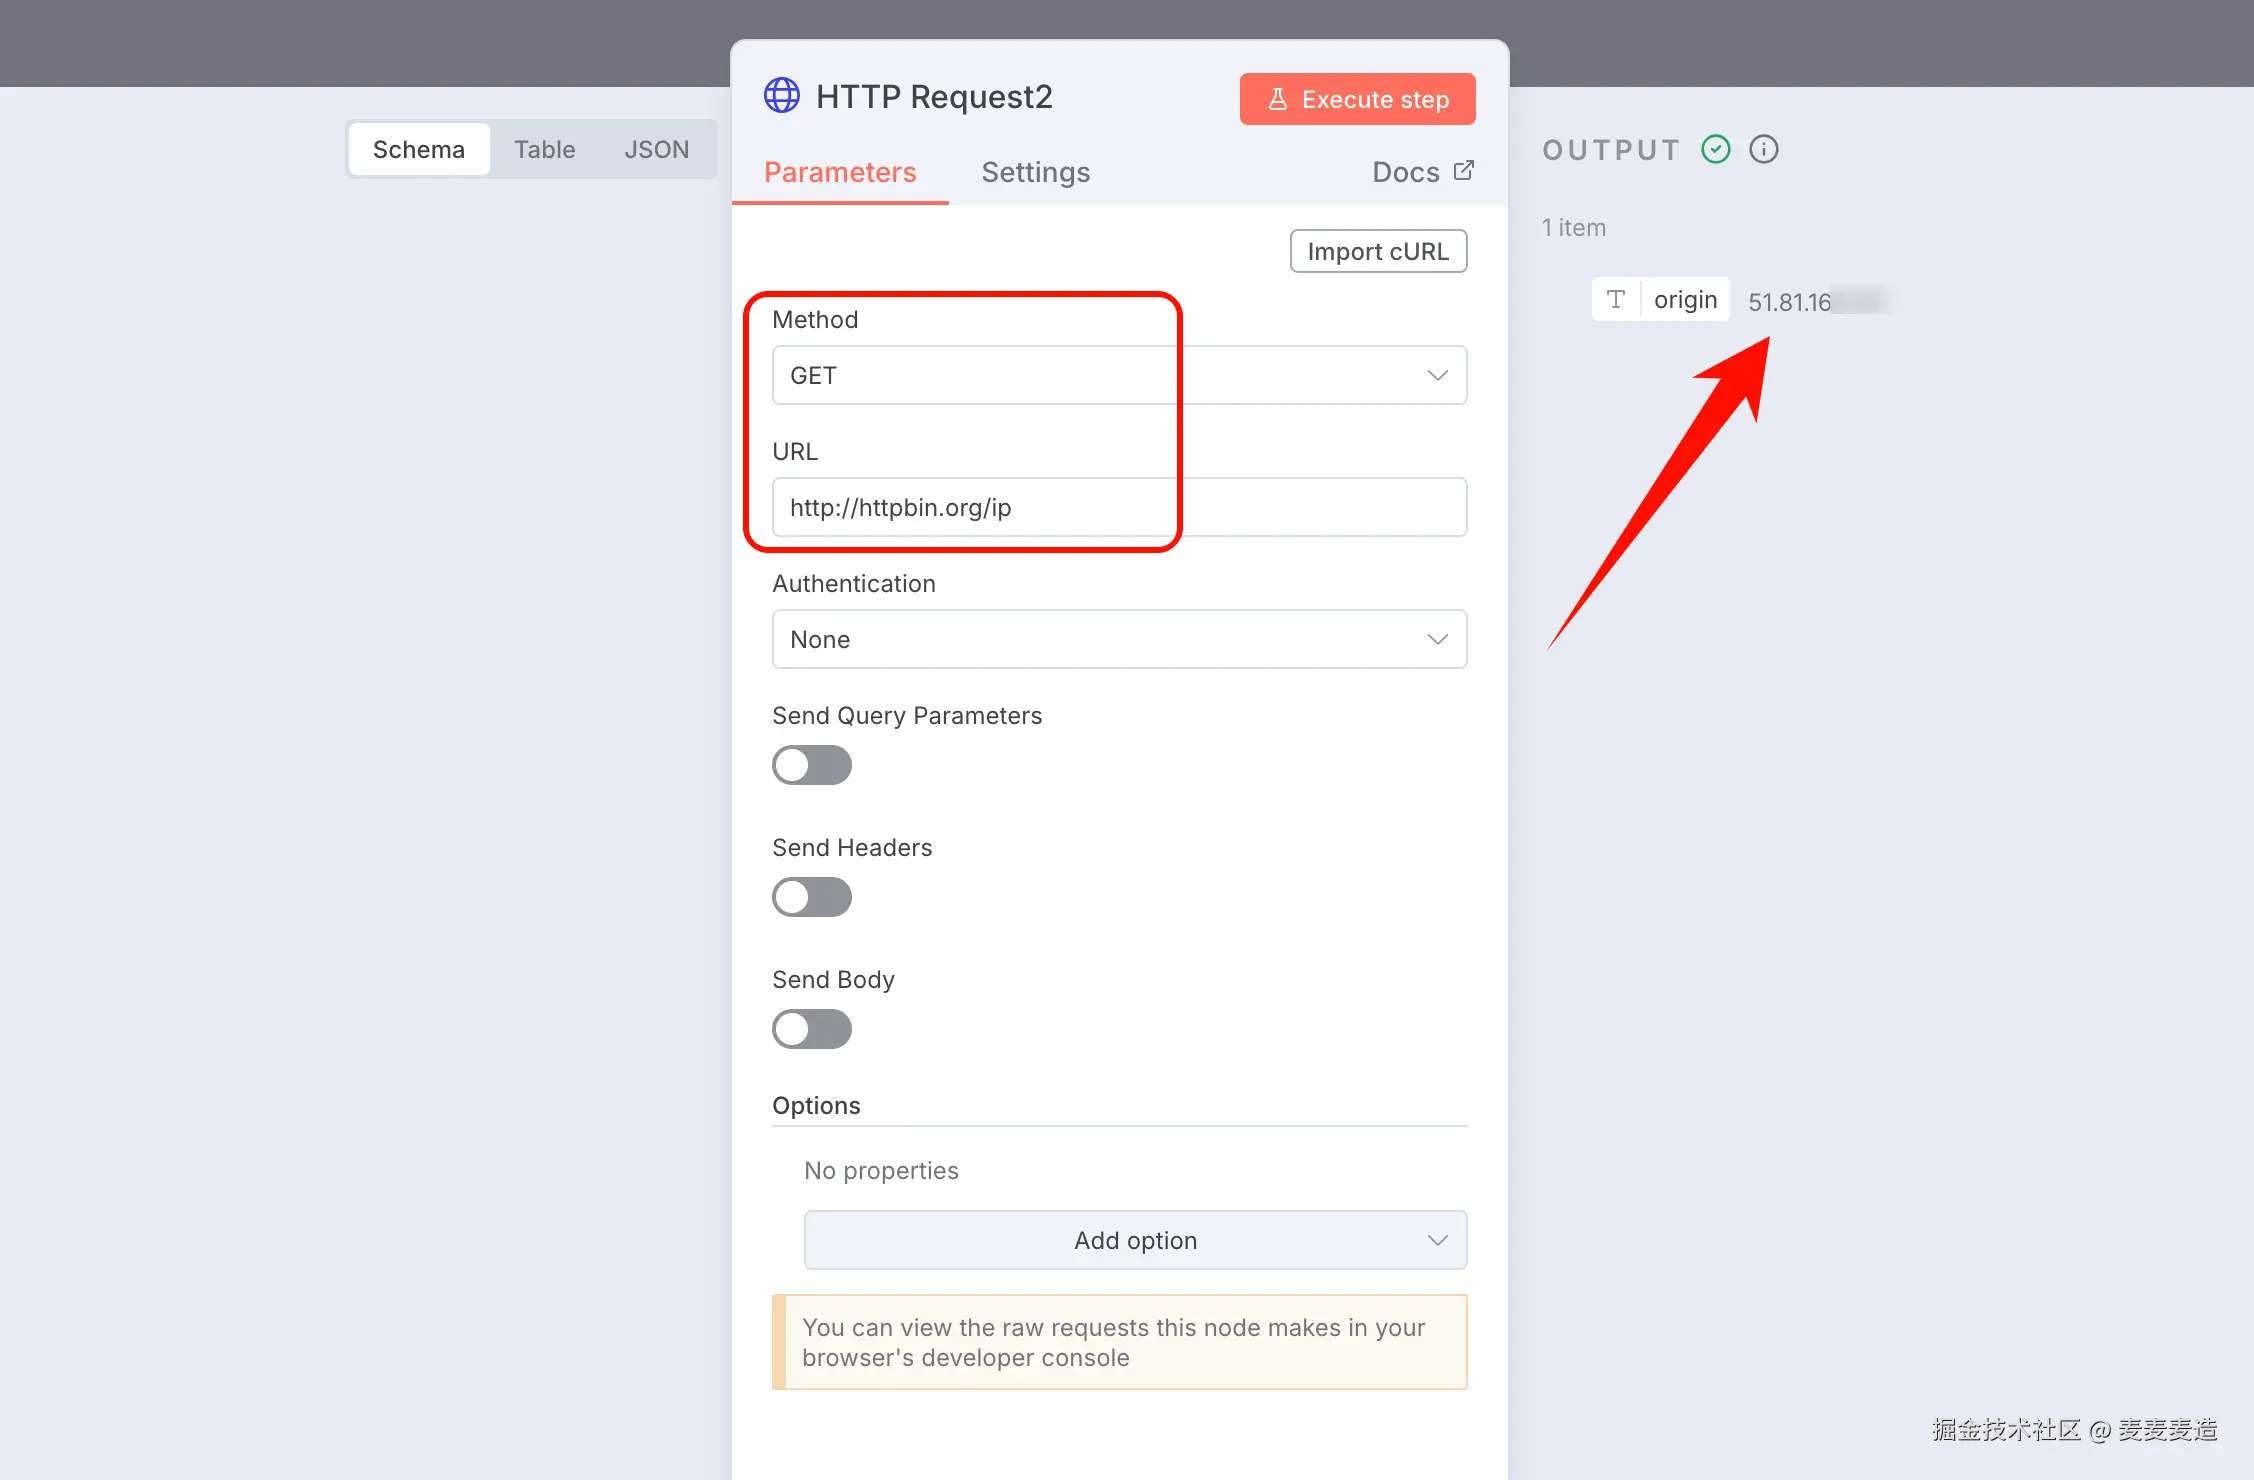Viewport: 2254px width, 1480px height.
Task: Click the Docs external link icon
Action: coord(1463,171)
